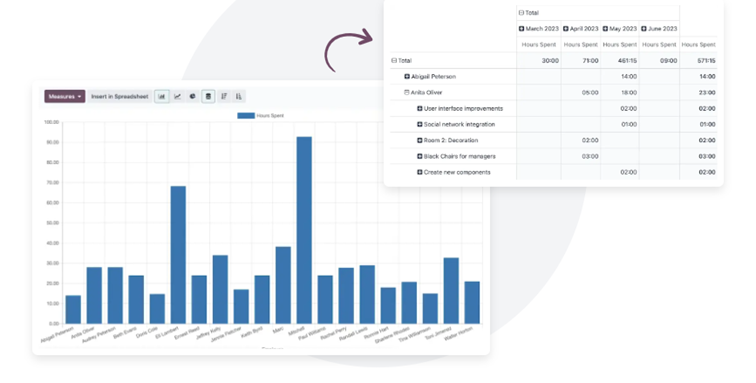Collapse the Total column header

click(x=528, y=13)
